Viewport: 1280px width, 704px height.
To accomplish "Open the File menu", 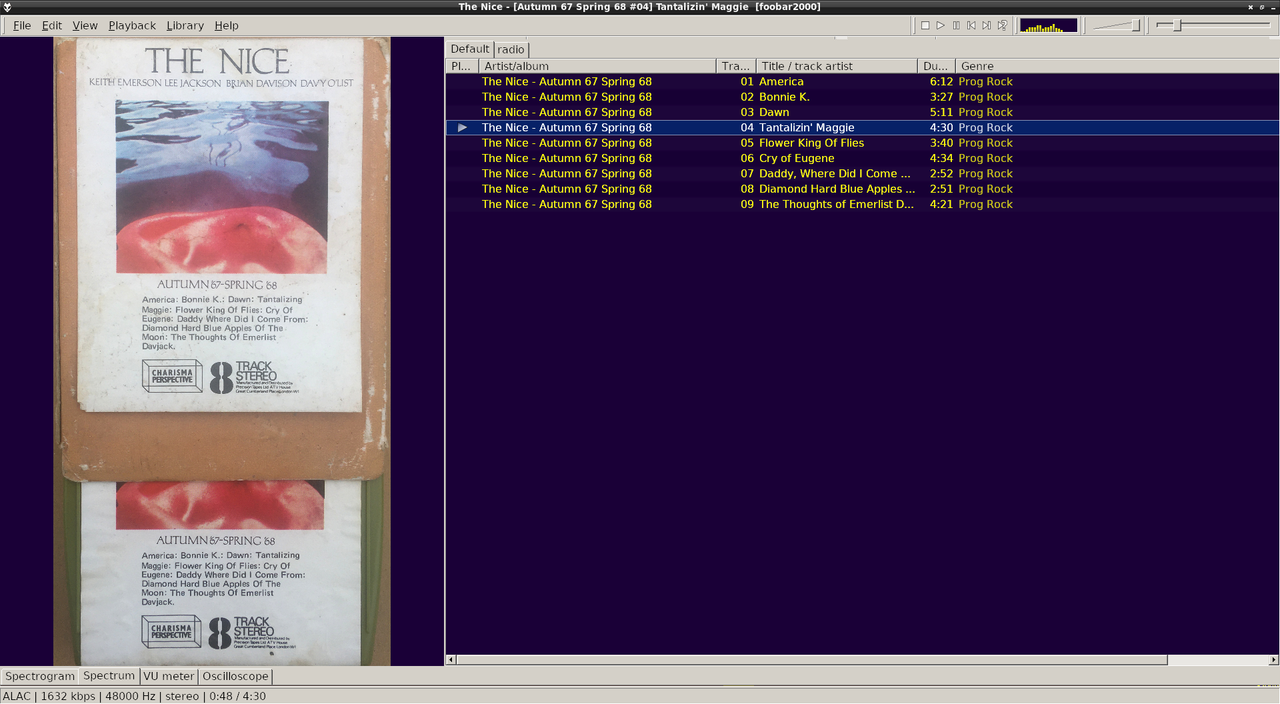I will 22,25.
